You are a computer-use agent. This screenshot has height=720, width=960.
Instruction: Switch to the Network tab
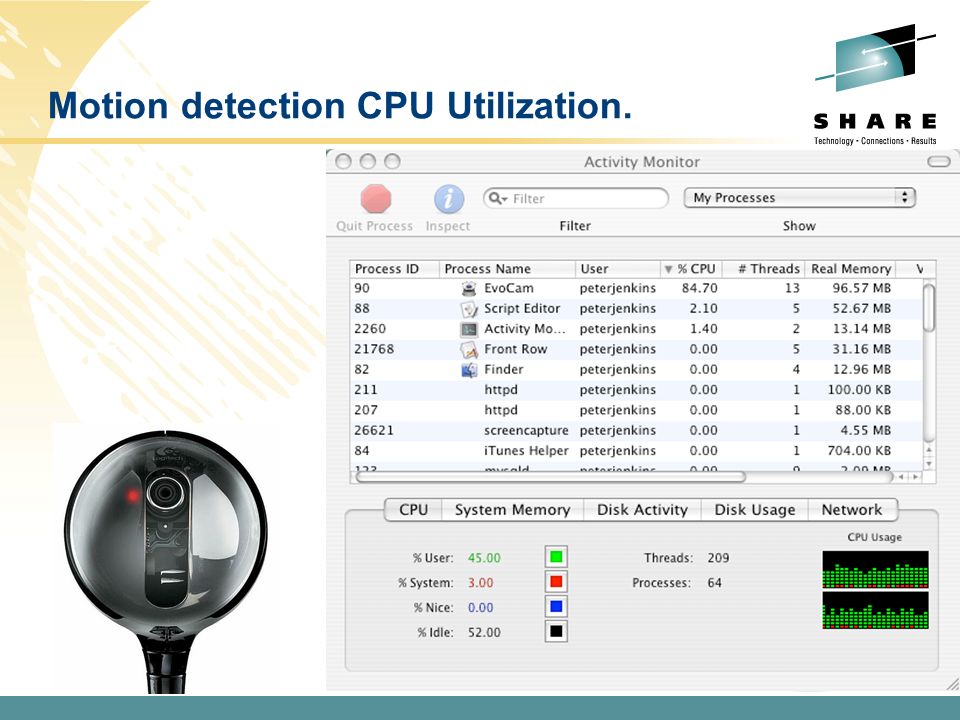click(852, 510)
